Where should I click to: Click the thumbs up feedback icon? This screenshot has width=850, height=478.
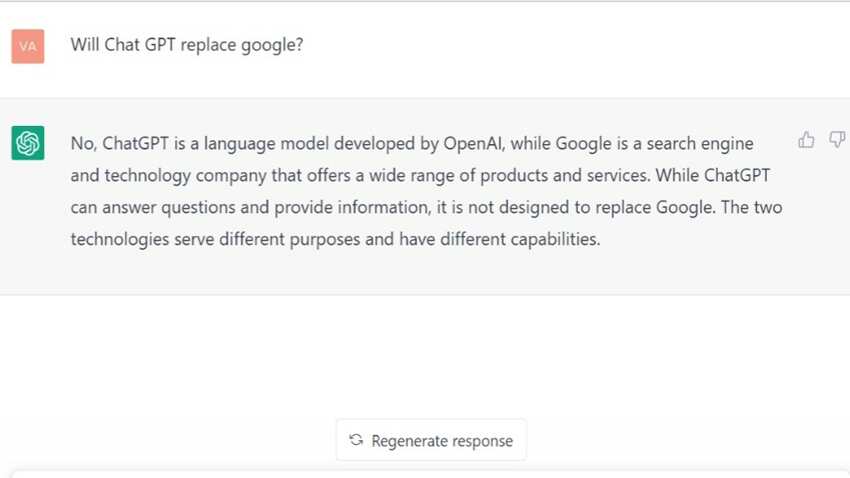[x=806, y=140]
